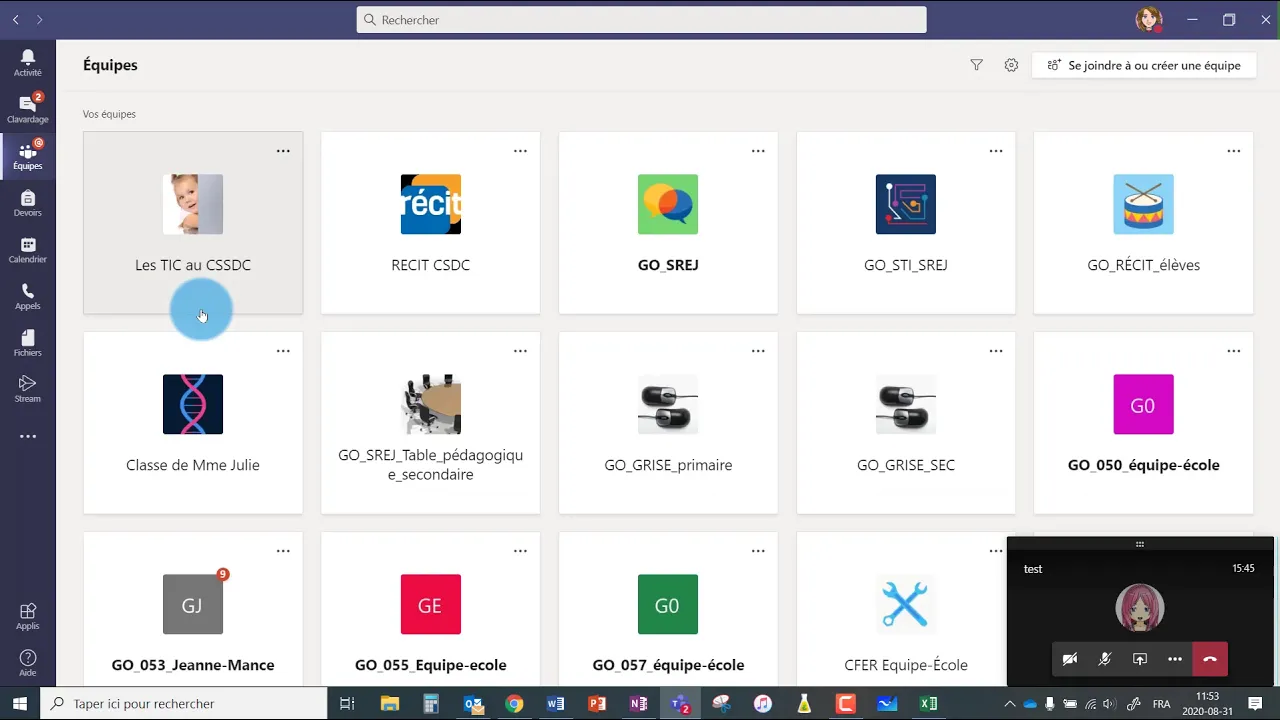Open more options for GO_SREJ team

(x=758, y=151)
